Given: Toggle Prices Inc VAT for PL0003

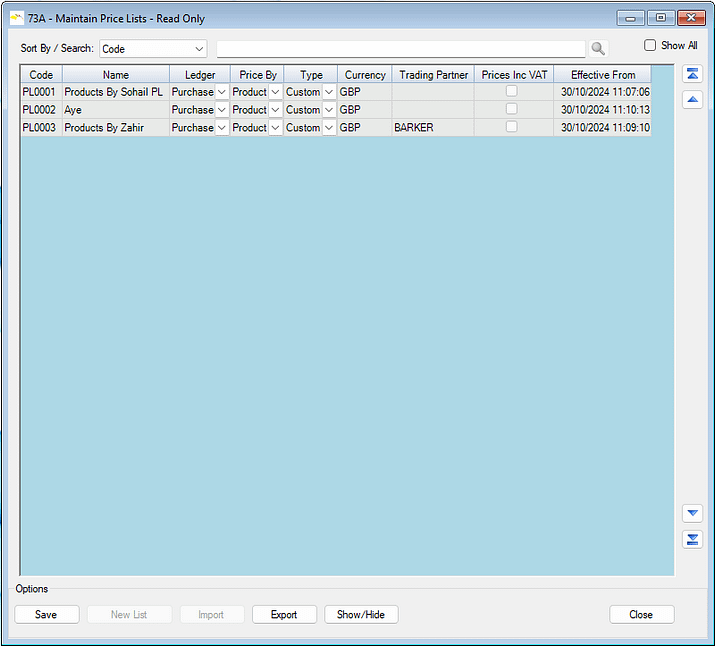Looking at the screenshot, I should [511, 128].
